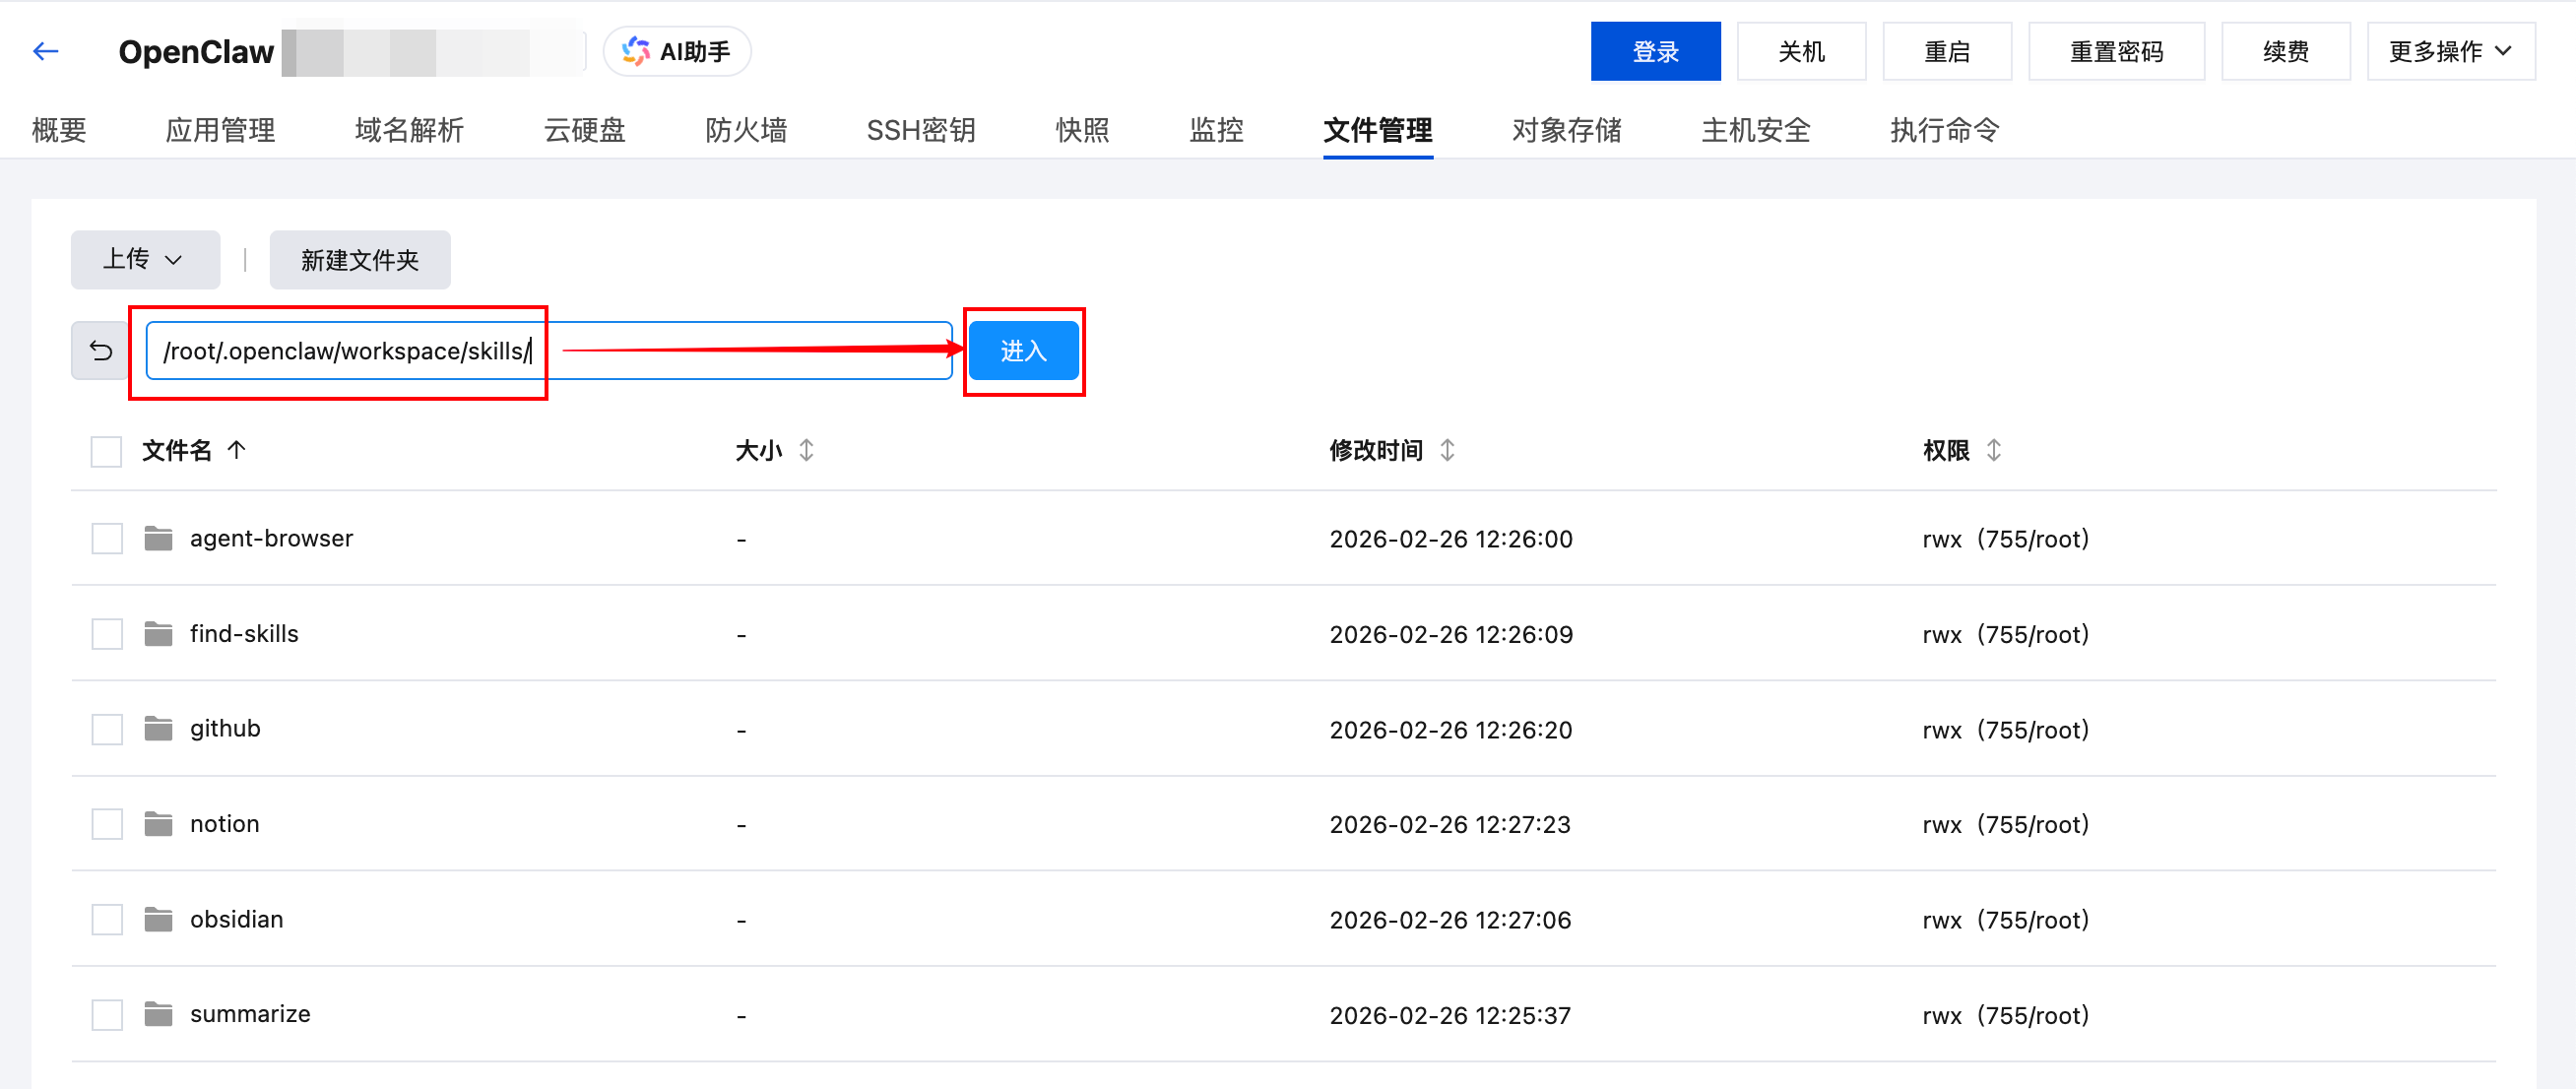The height and width of the screenshot is (1089, 2576).
Task: Tick the checkbox beside summarize folder
Action: pos(106,1014)
